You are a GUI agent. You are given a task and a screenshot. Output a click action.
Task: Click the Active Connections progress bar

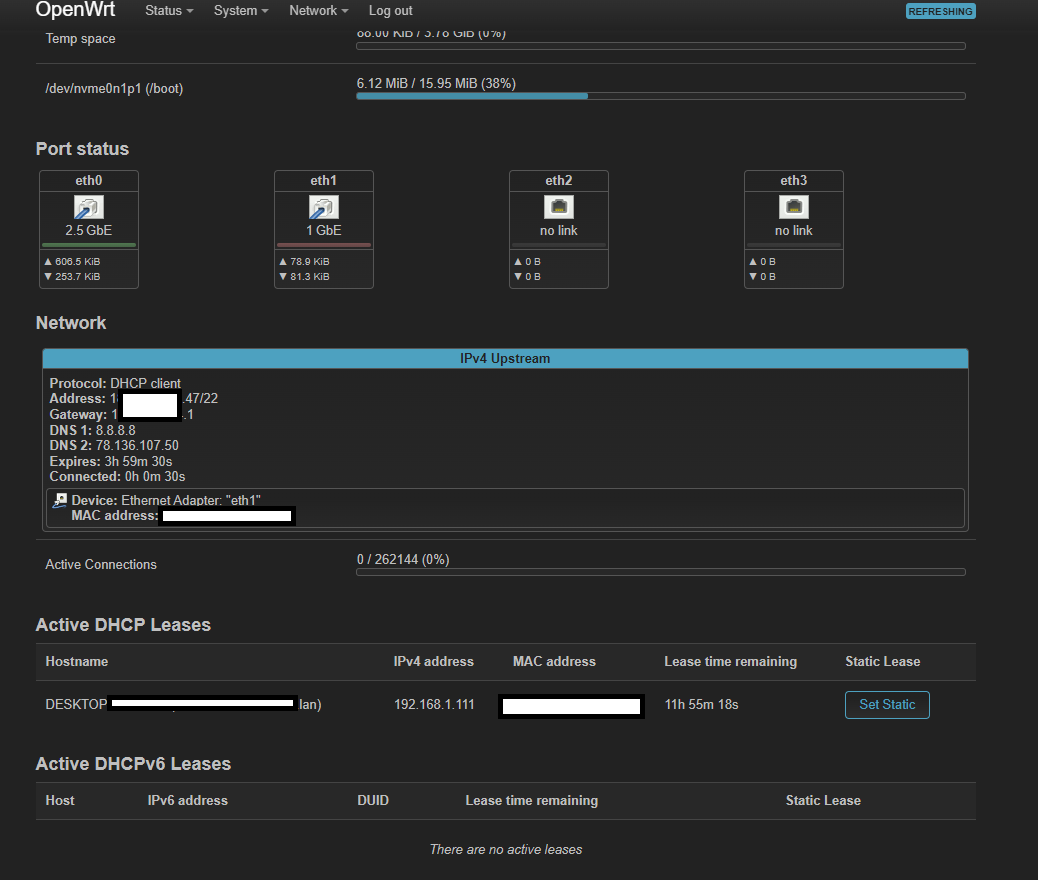[x=660, y=572]
